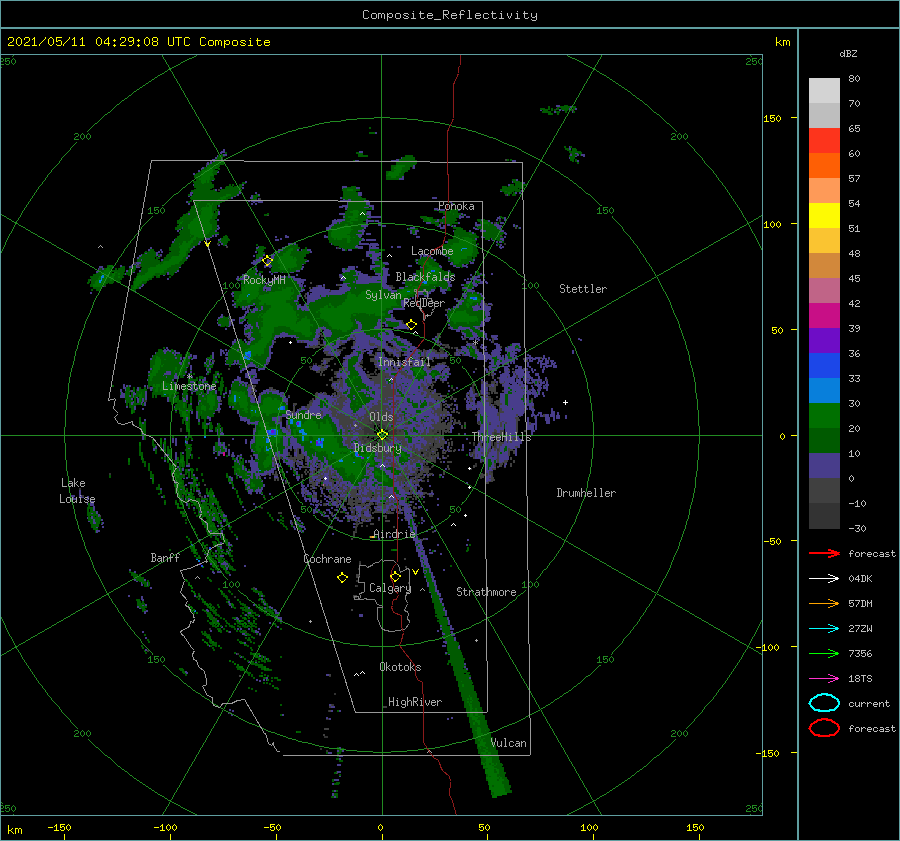Click the yellow radar site marker near Olds
This screenshot has height=841, width=900.
(x=382, y=435)
